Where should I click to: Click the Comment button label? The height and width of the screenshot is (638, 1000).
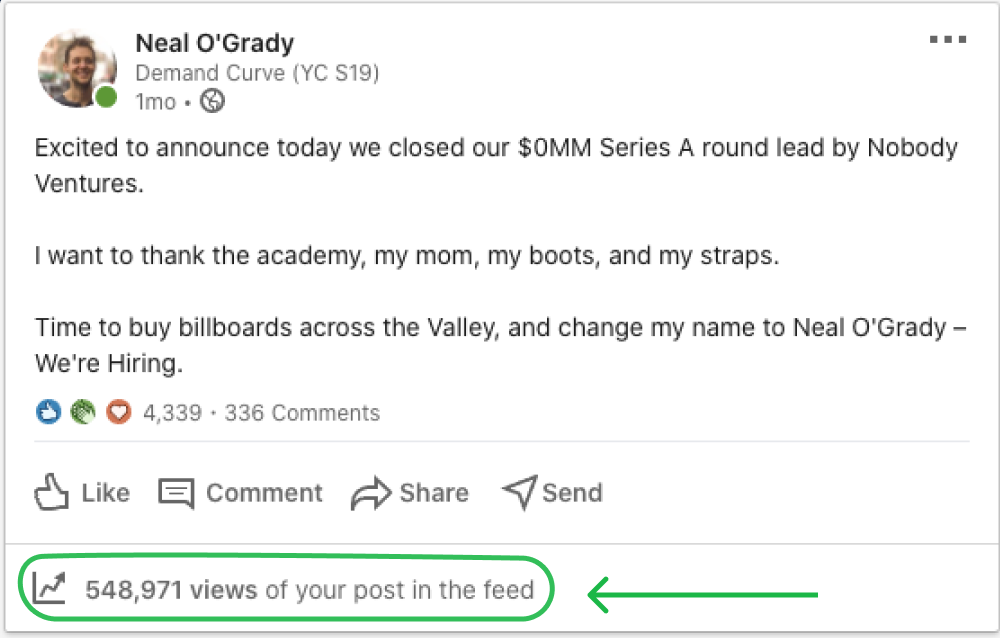click(264, 493)
